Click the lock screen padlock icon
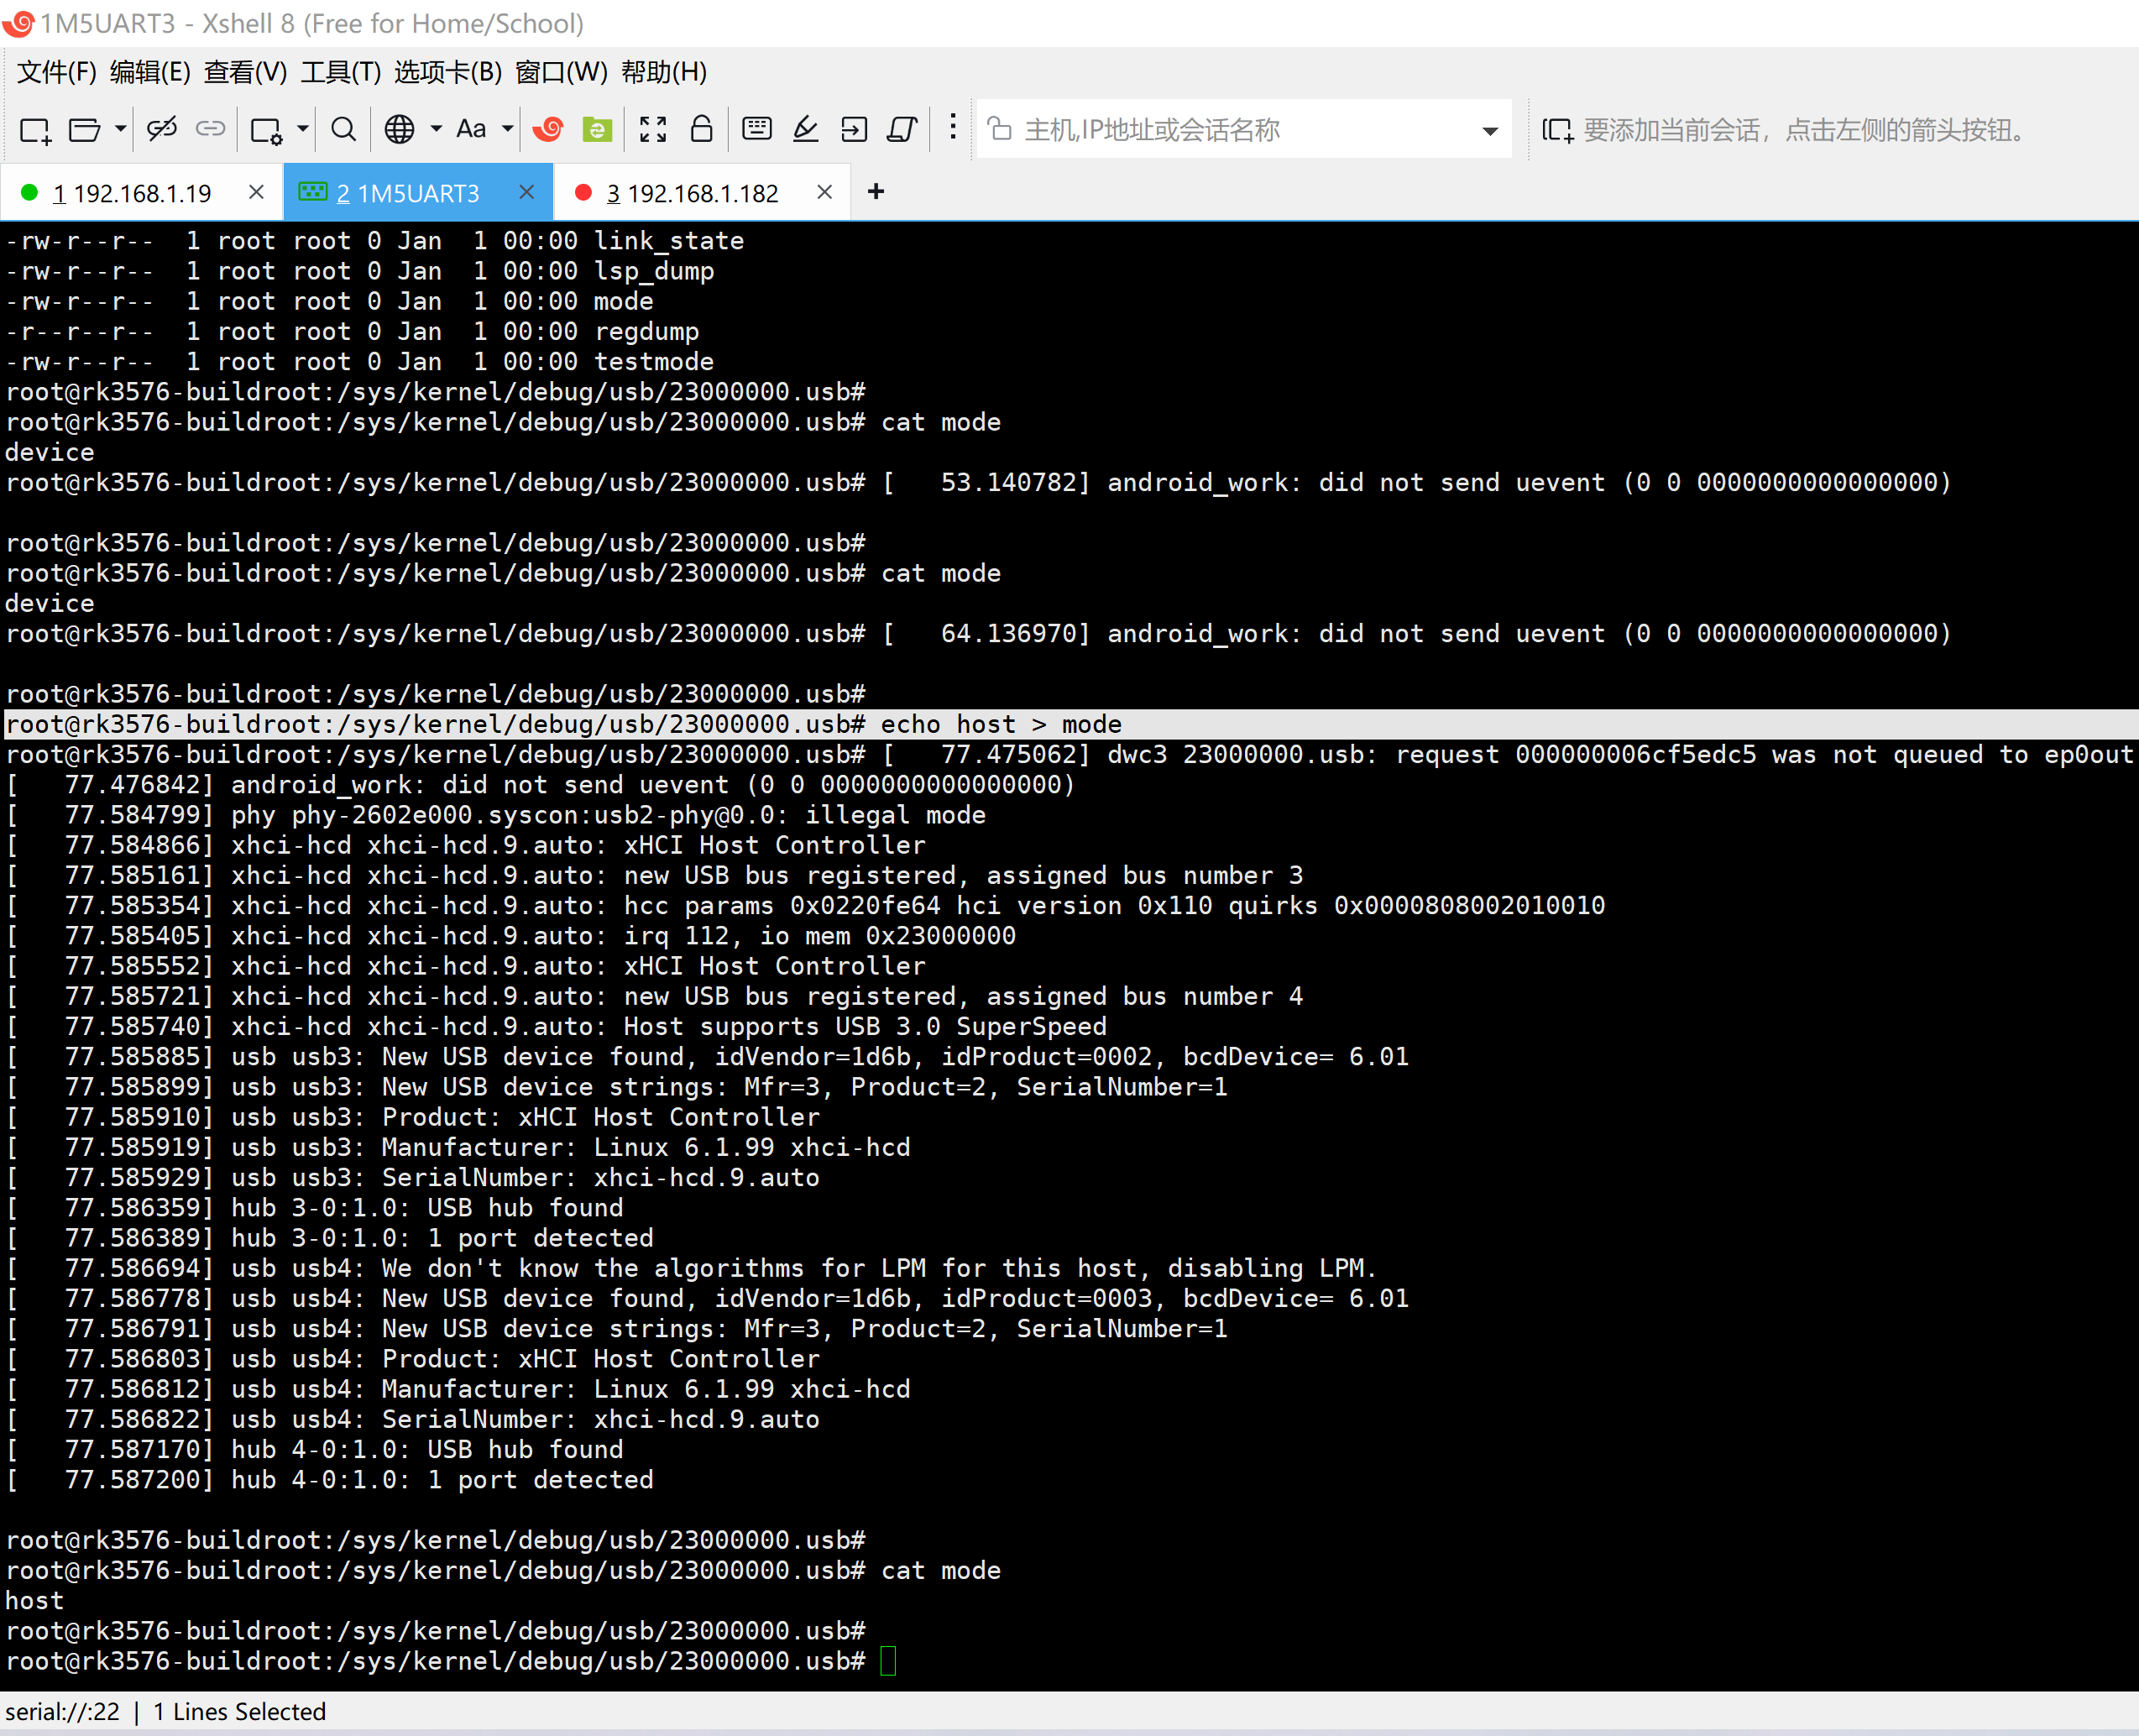The height and width of the screenshot is (1736, 2139). [702, 129]
